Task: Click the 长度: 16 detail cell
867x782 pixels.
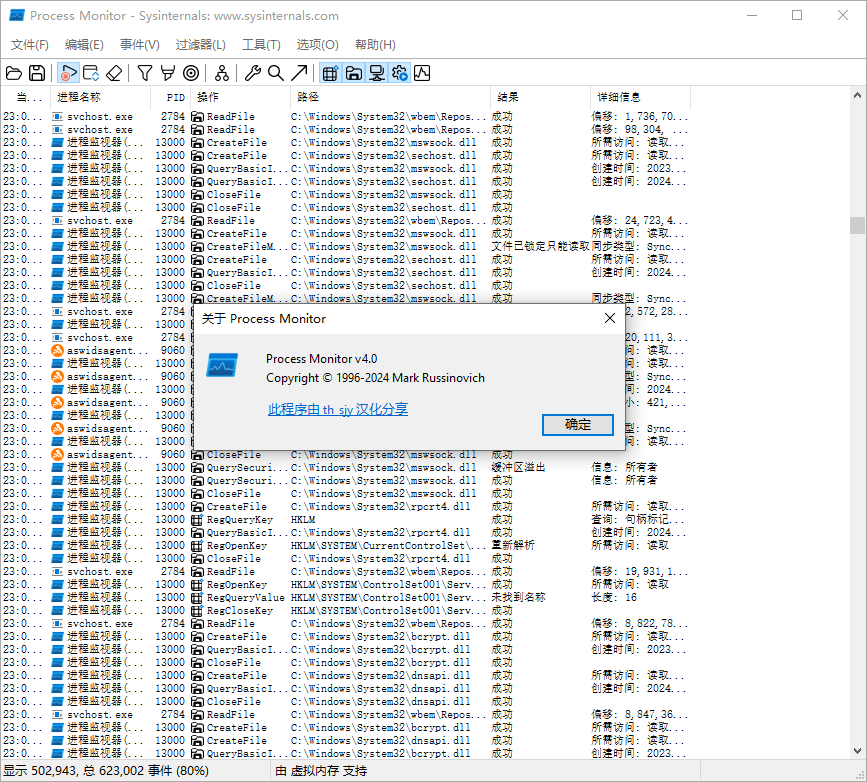Action: 614,598
